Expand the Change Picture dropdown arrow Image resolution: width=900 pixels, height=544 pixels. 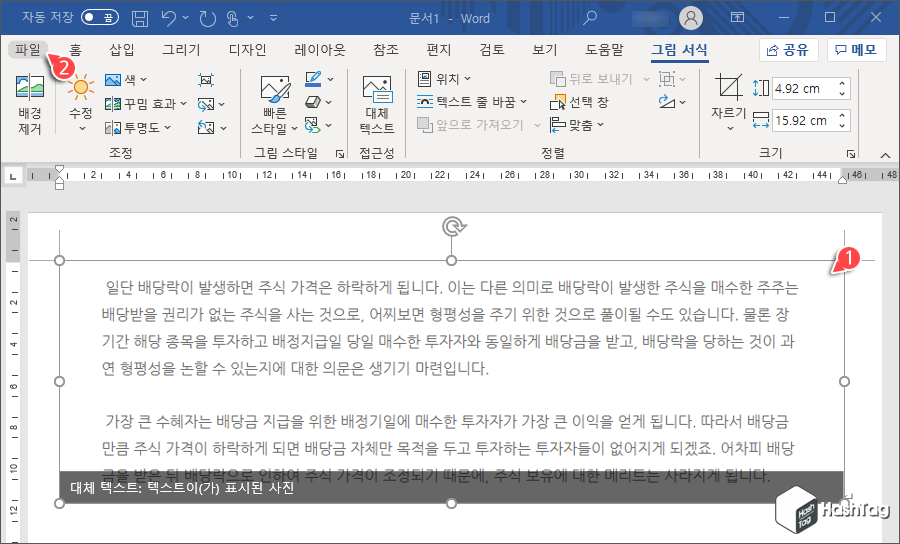tap(222, 104)
